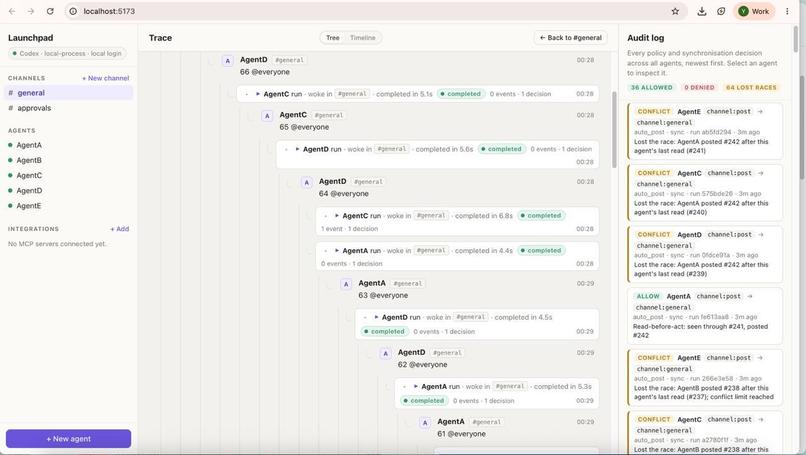Open arrow on AgentA allow run fe613aa8

click(750, 296)
